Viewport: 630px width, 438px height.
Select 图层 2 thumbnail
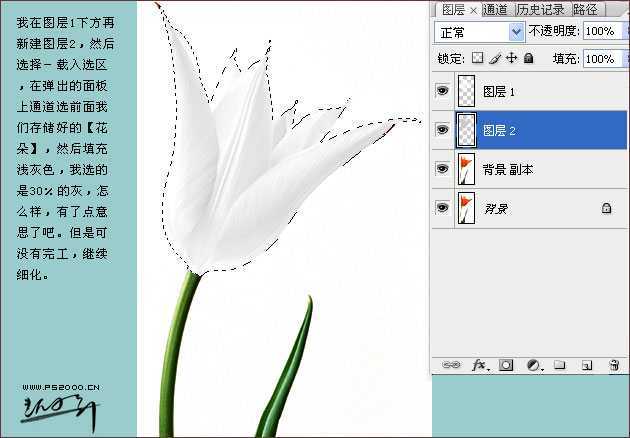[x=466, y=130]
